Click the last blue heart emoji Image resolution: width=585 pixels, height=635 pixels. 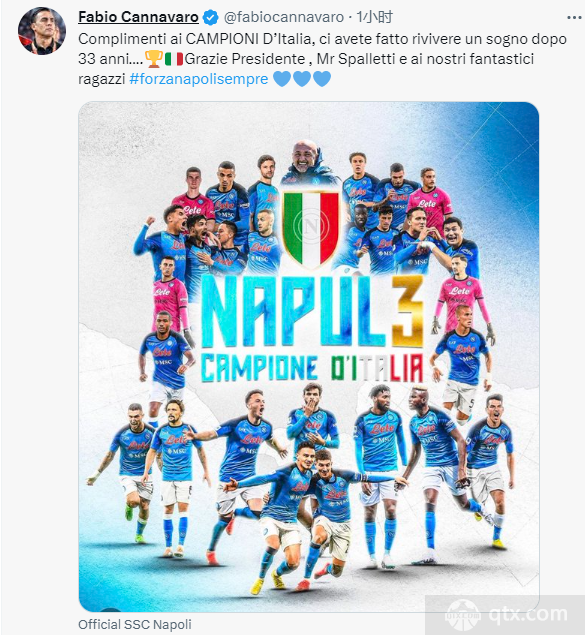pyautogui.click(x=322, y=79)
